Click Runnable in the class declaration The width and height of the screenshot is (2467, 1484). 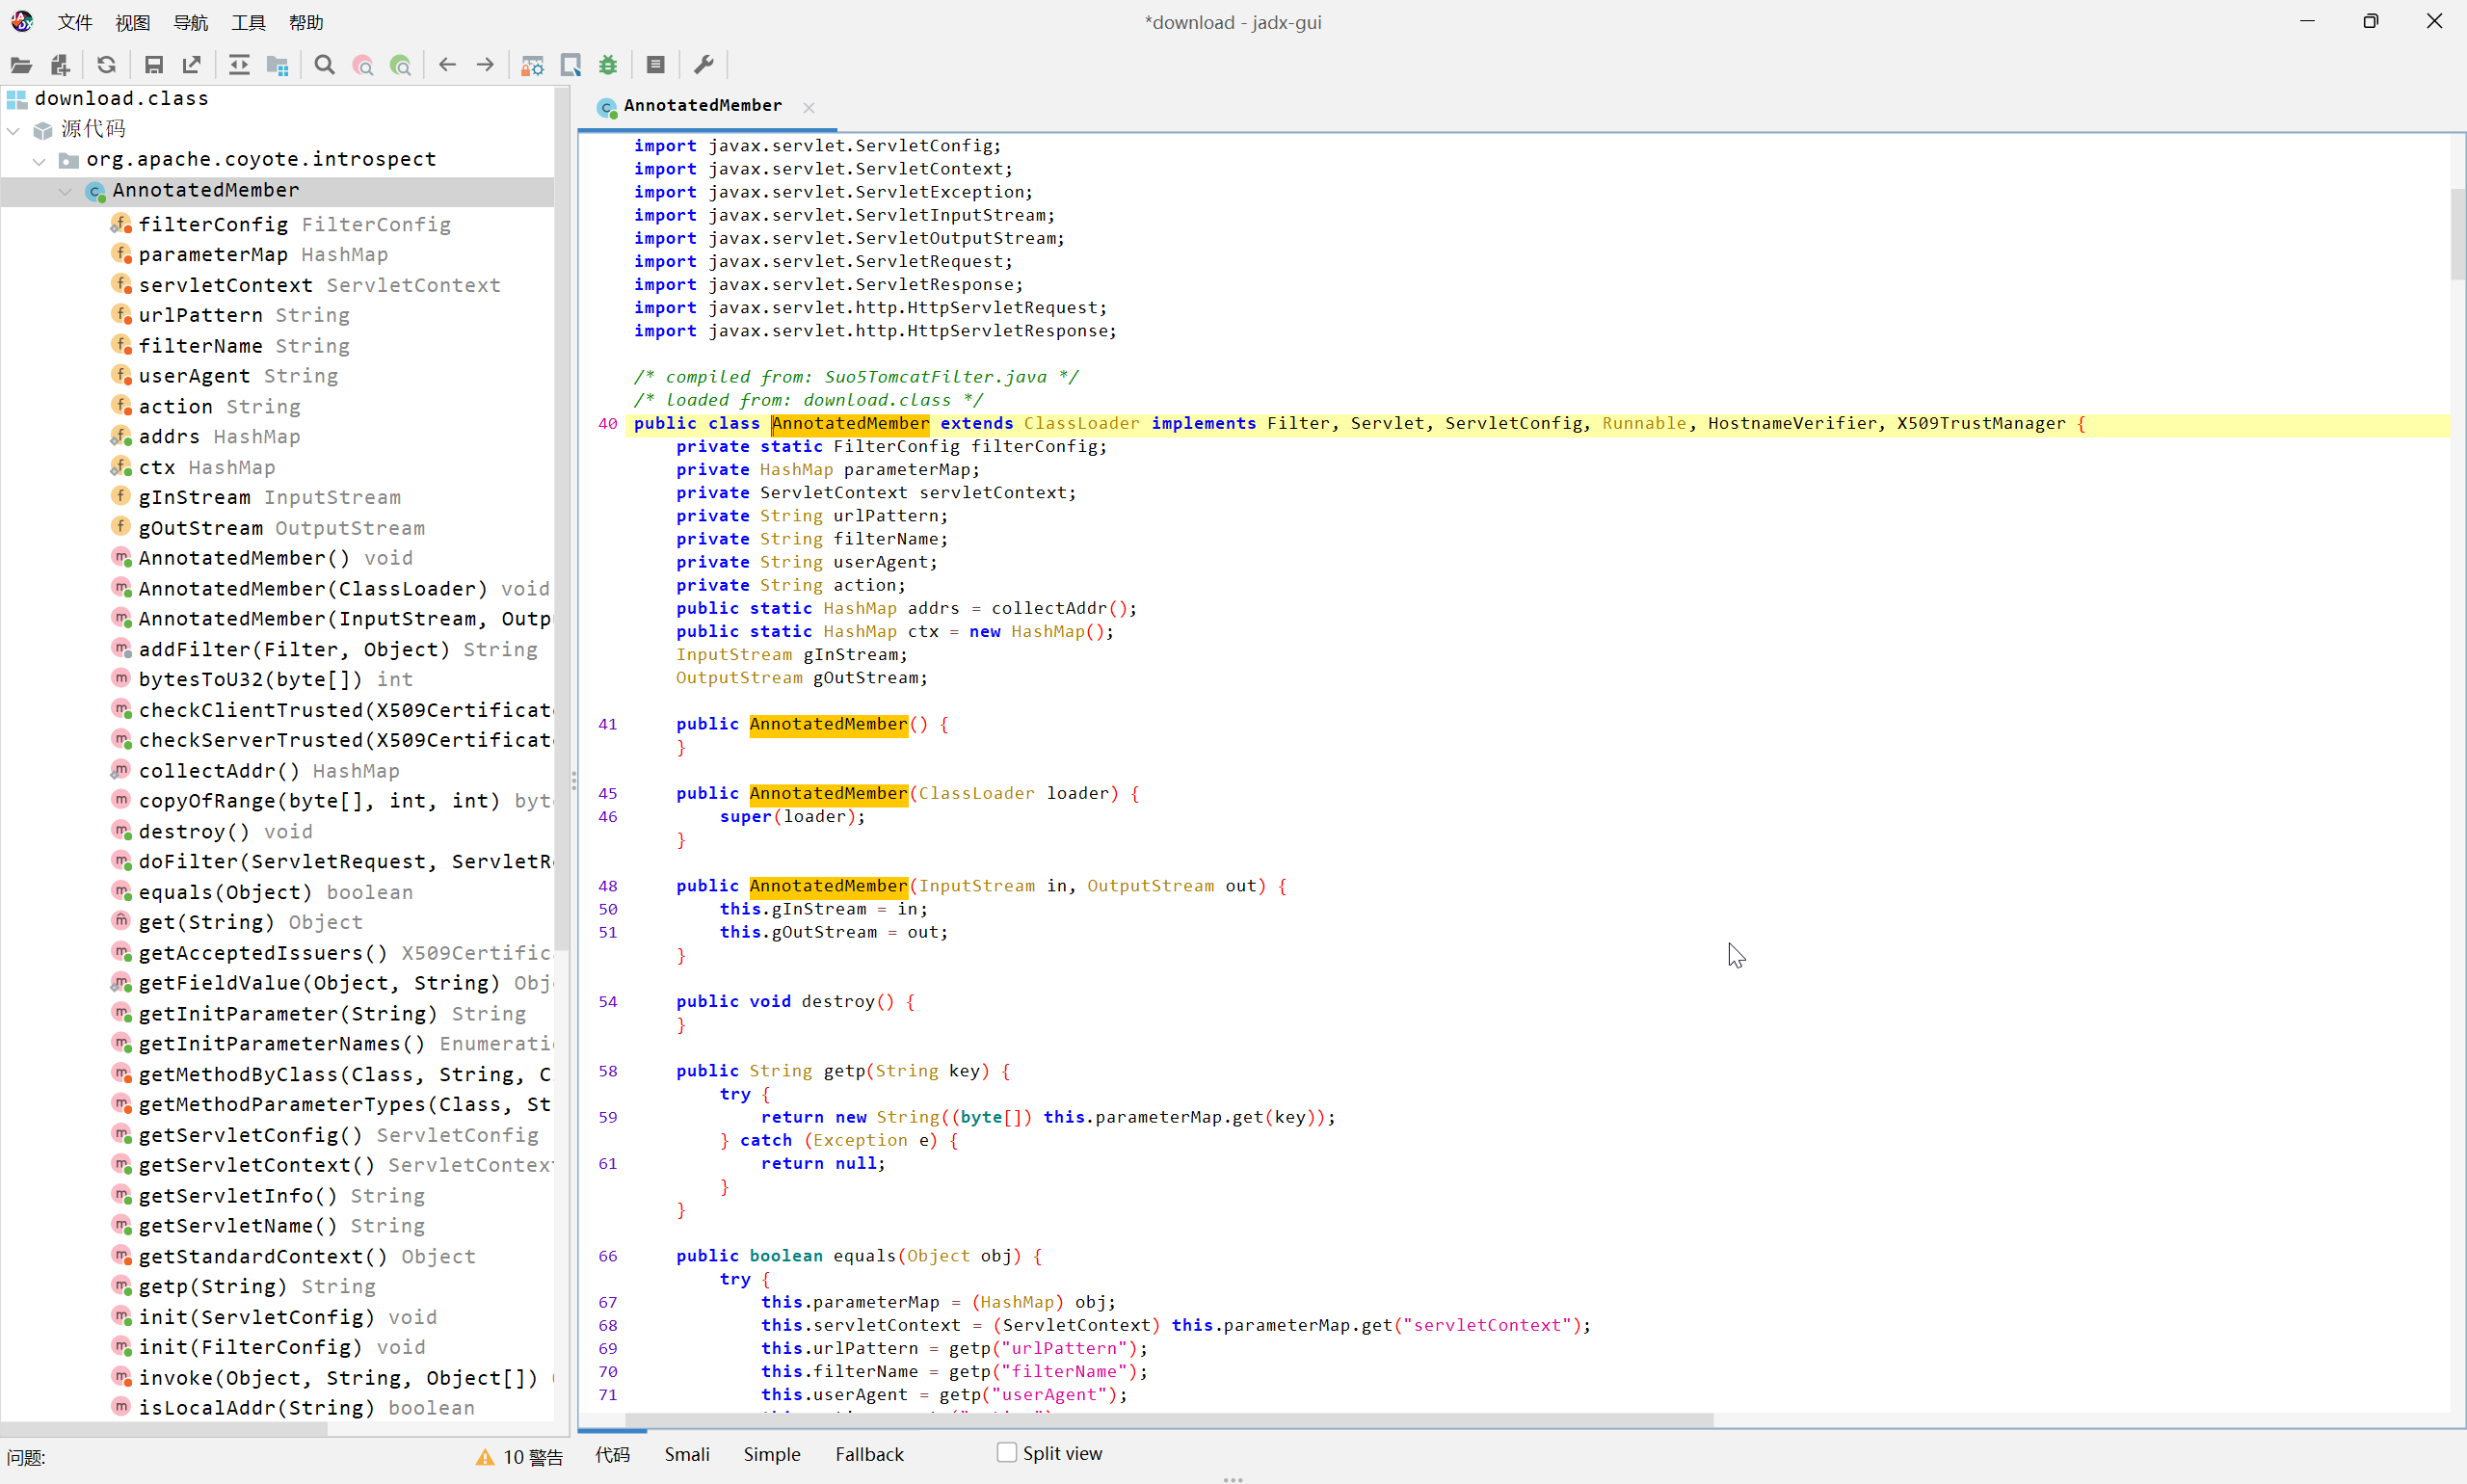click(1644, 423)
